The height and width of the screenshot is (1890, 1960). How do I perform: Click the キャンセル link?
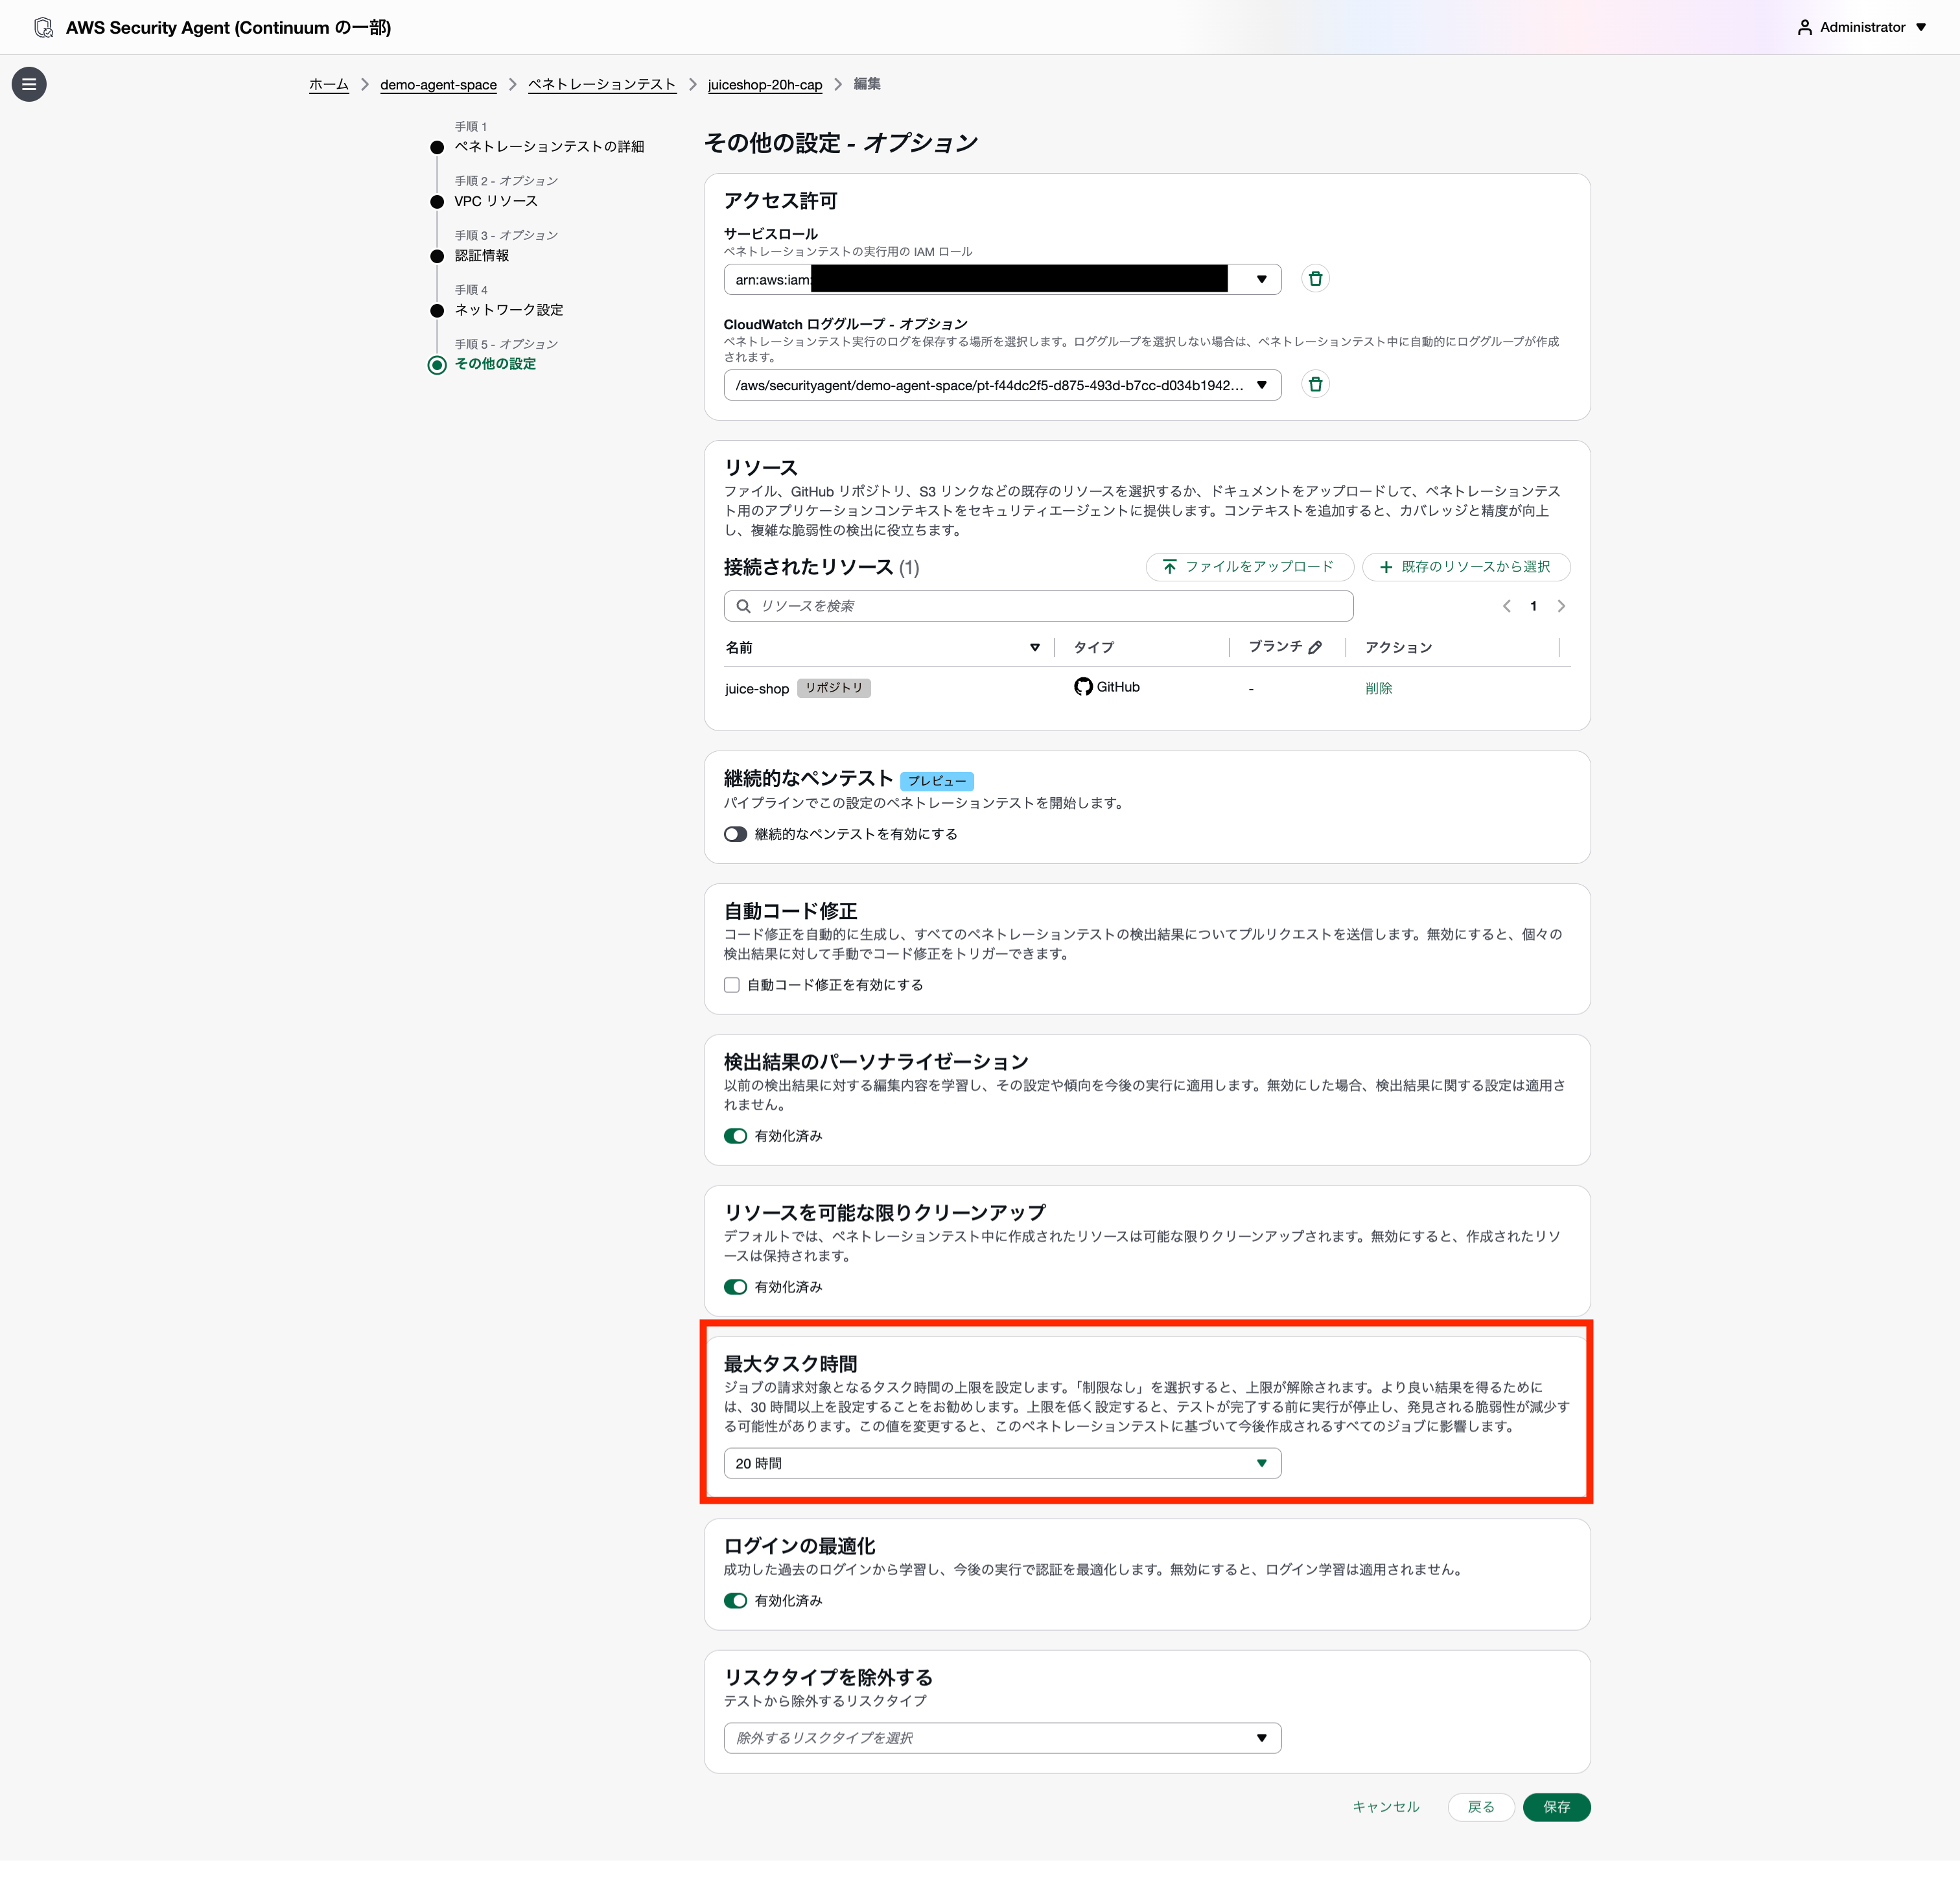pyautogui.click(x=1385, y=1807)
